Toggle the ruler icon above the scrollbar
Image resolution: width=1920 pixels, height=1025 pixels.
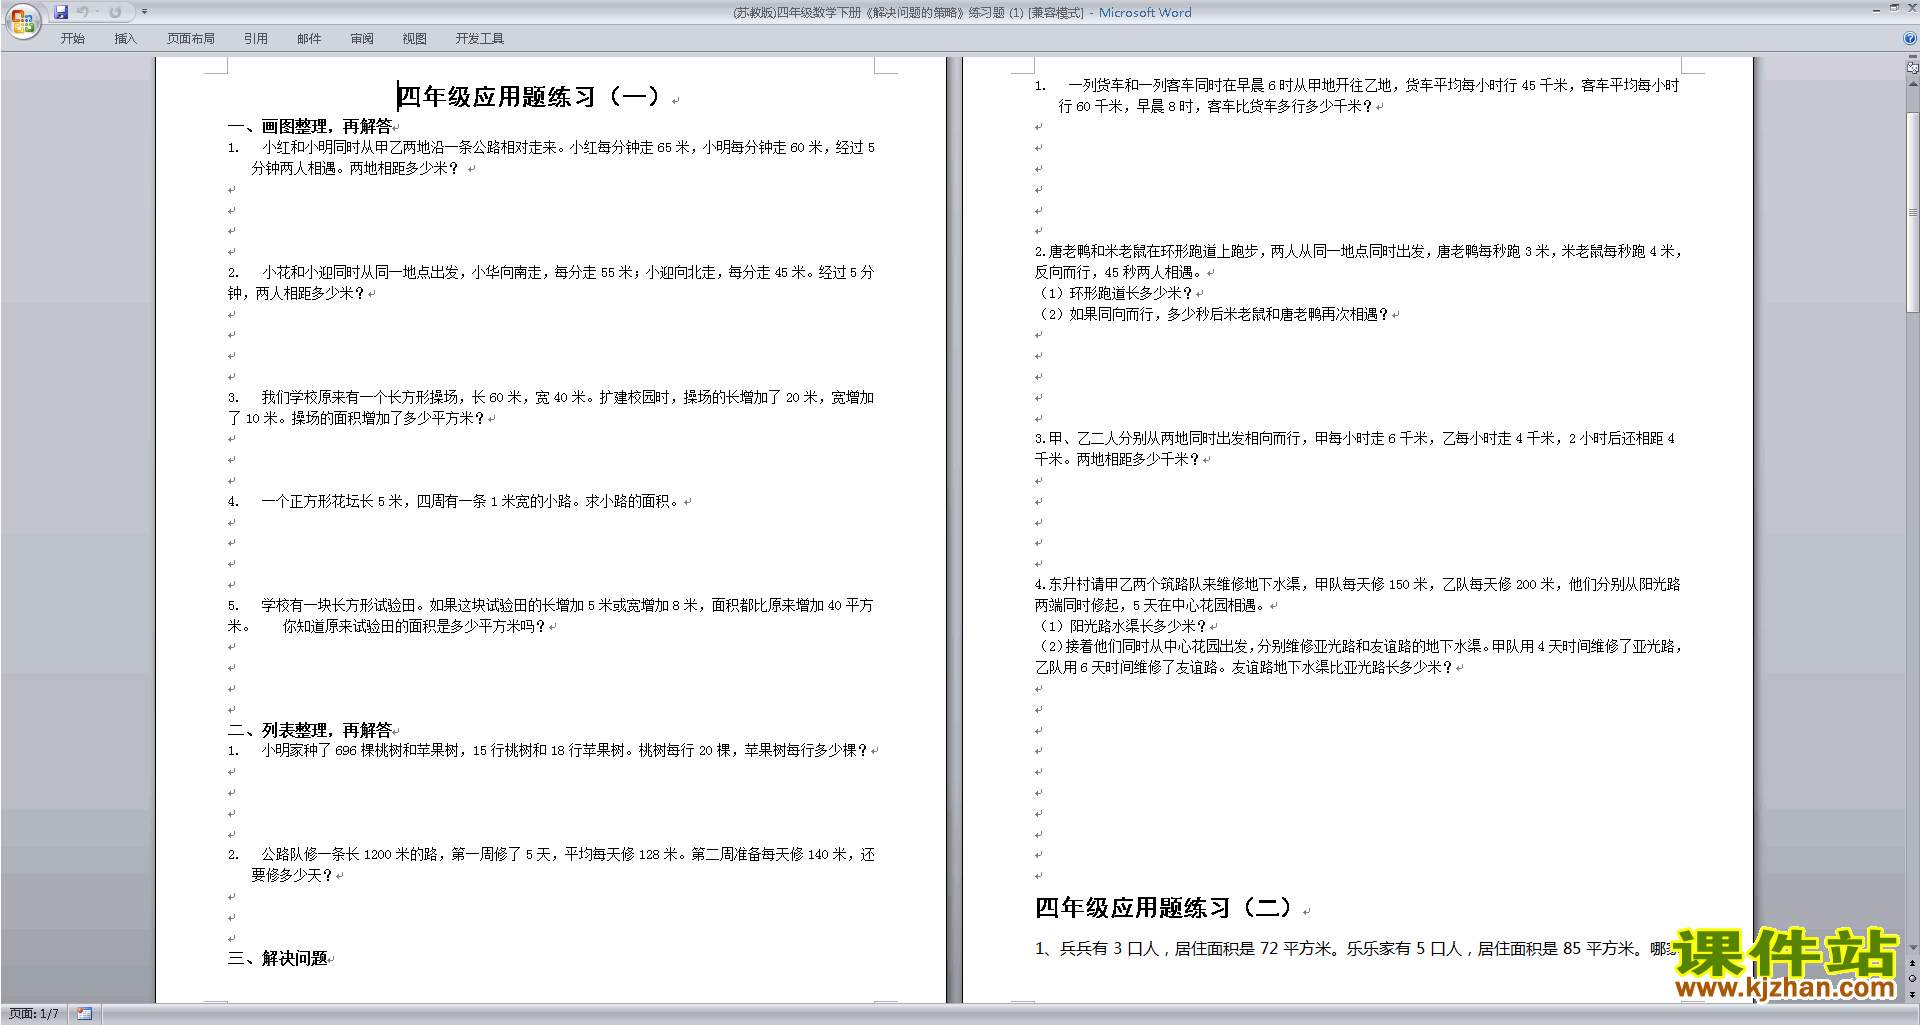point(1912,68)
